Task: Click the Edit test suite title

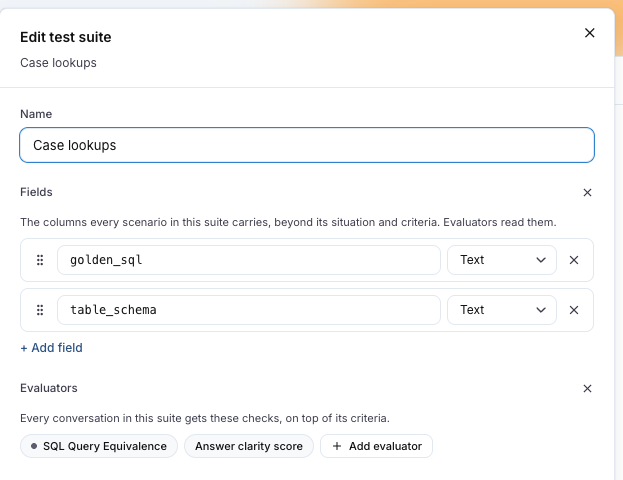Action: [x=66, y=37]
